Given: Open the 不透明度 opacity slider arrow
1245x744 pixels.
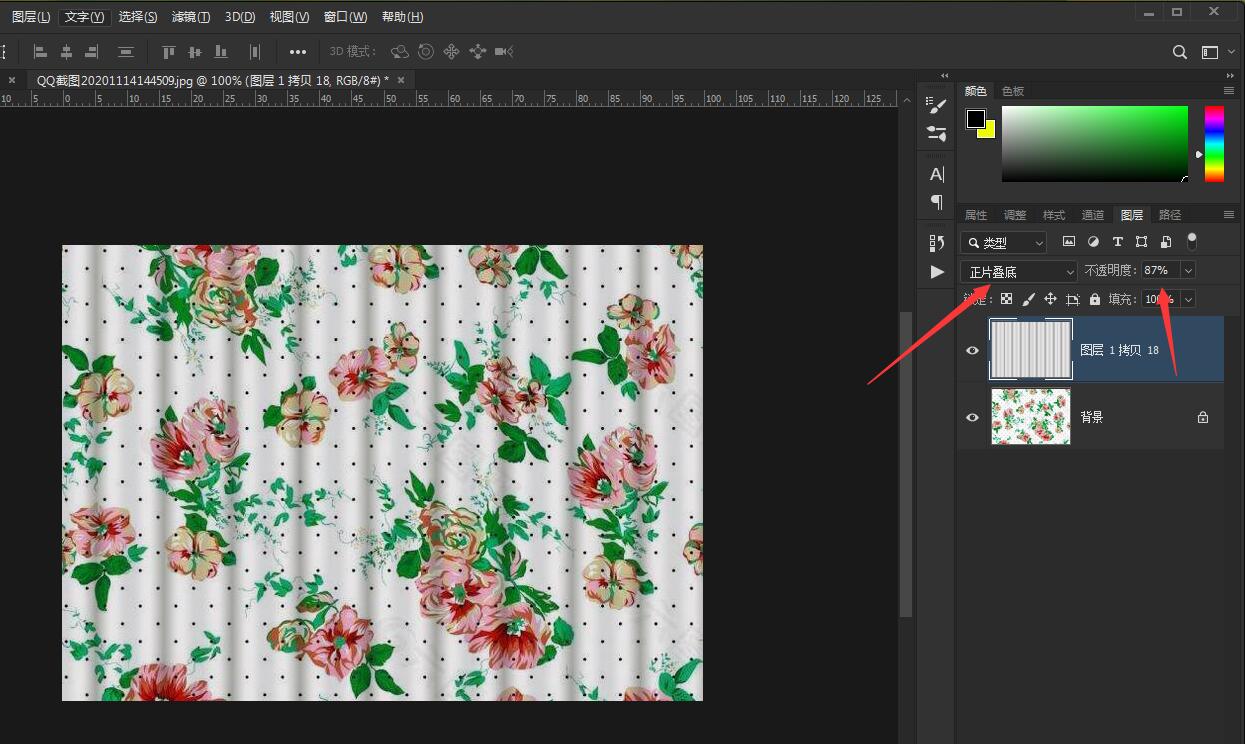Looking at the screenshot, I should coord(1188,270).
